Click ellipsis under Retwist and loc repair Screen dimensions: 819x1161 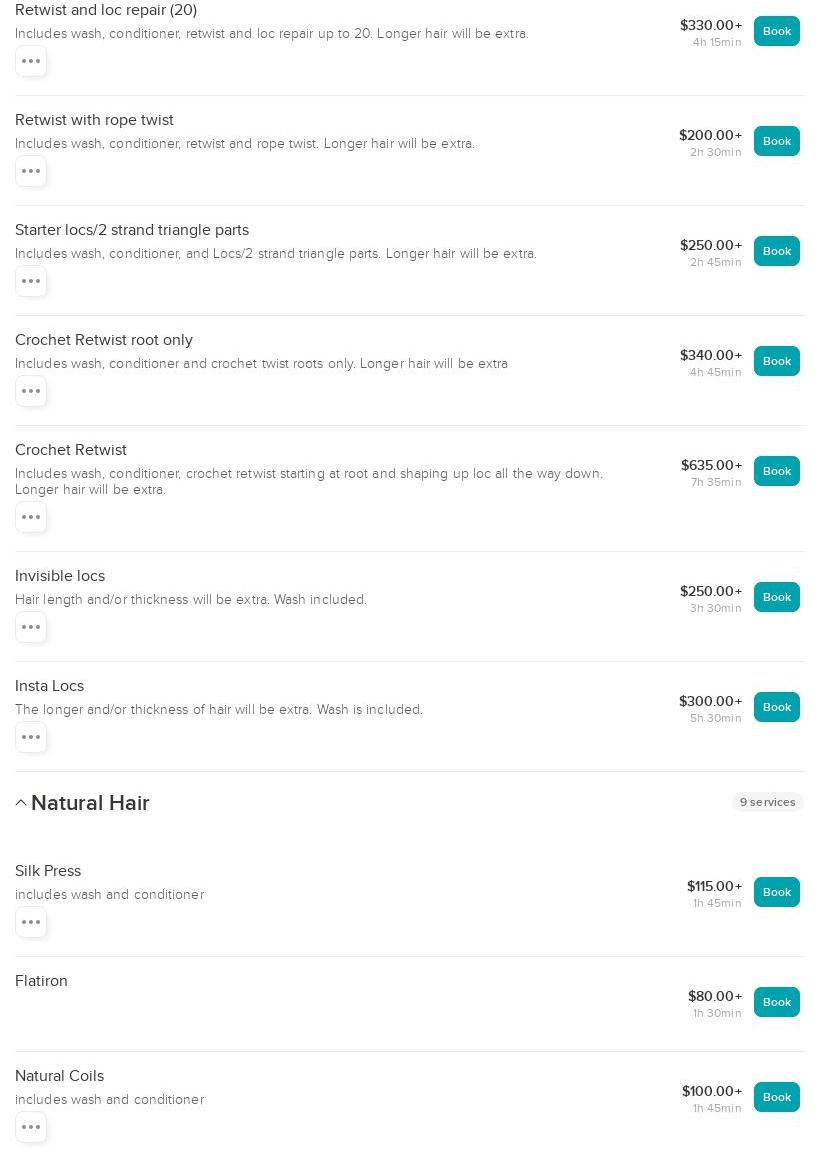click(x=31, y=61)
